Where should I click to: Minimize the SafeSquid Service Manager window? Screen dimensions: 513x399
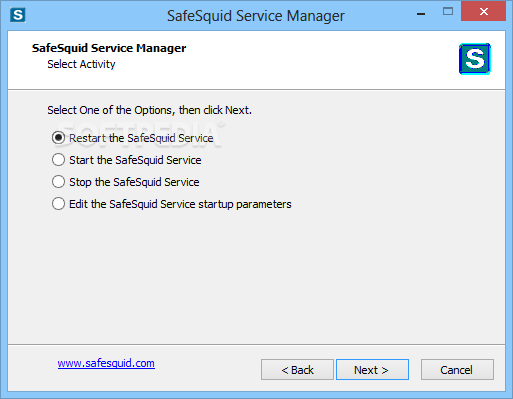421,14
